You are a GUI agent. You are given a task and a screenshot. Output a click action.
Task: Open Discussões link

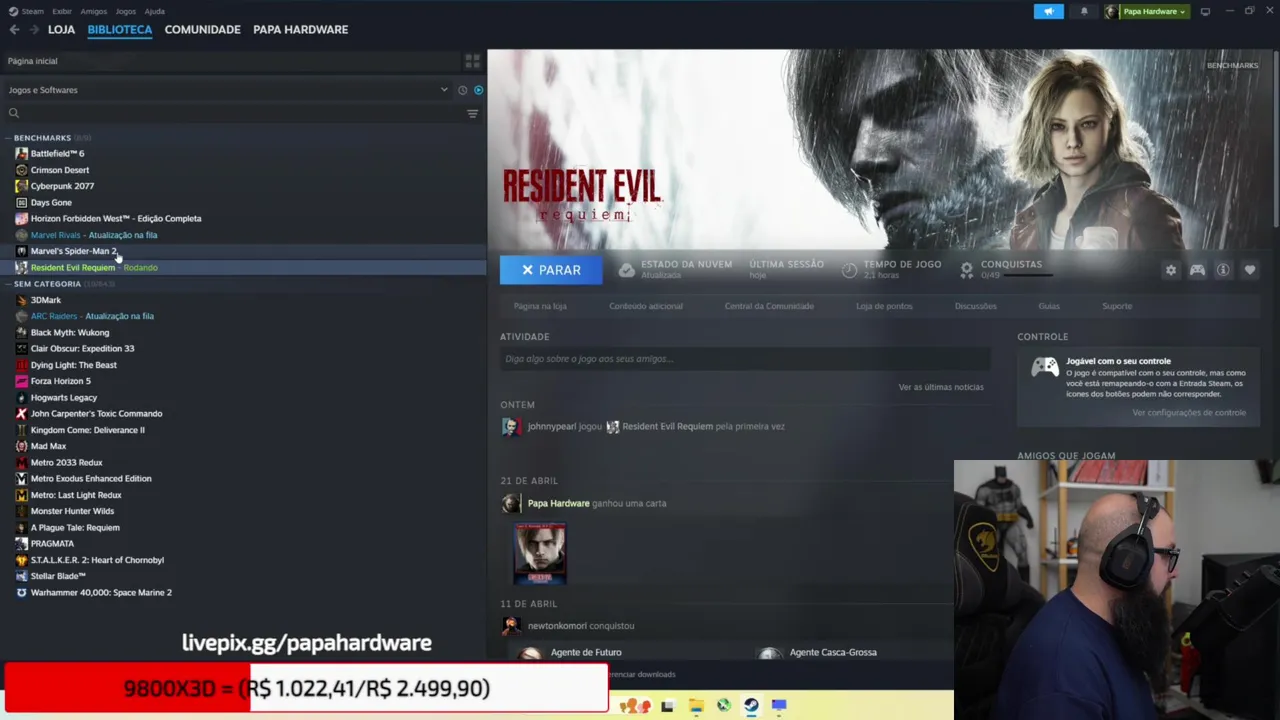click(x=975, y=306)
